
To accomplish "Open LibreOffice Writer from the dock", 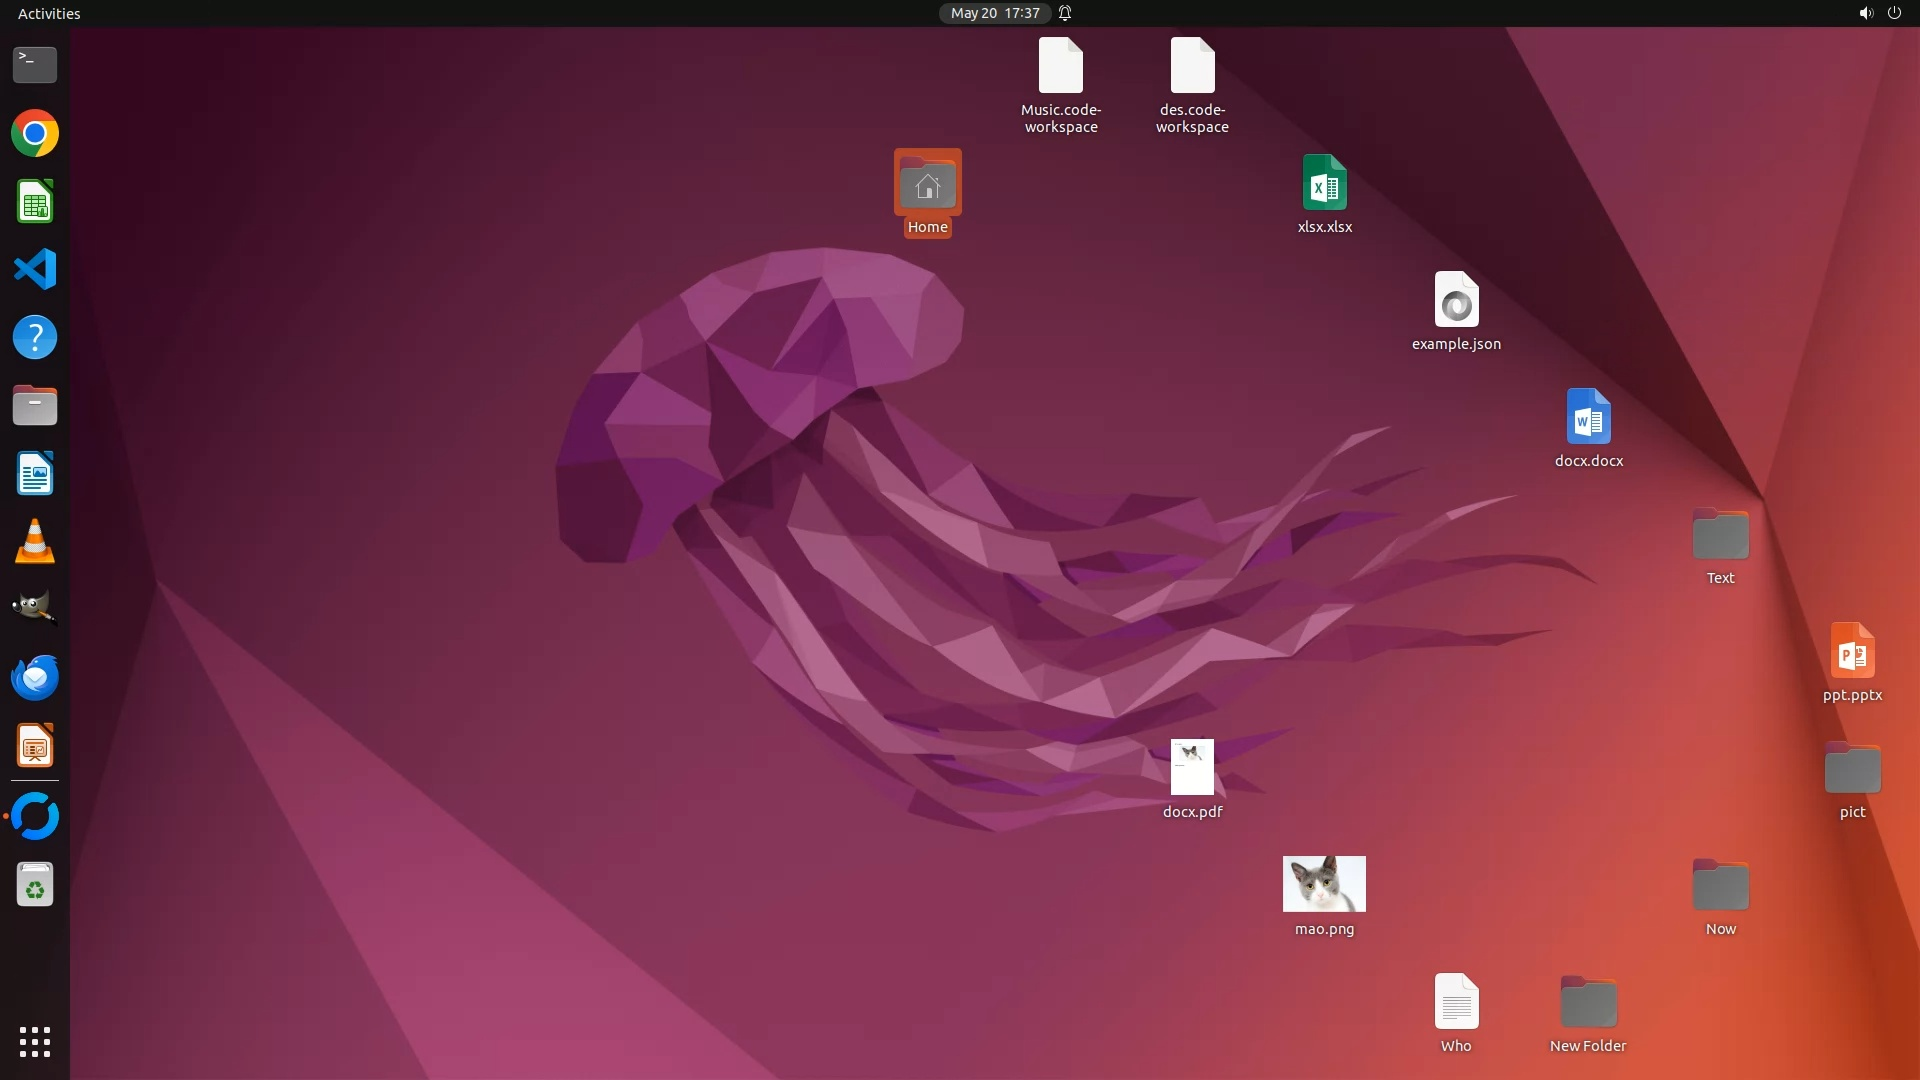I will (x=35, y=474).
